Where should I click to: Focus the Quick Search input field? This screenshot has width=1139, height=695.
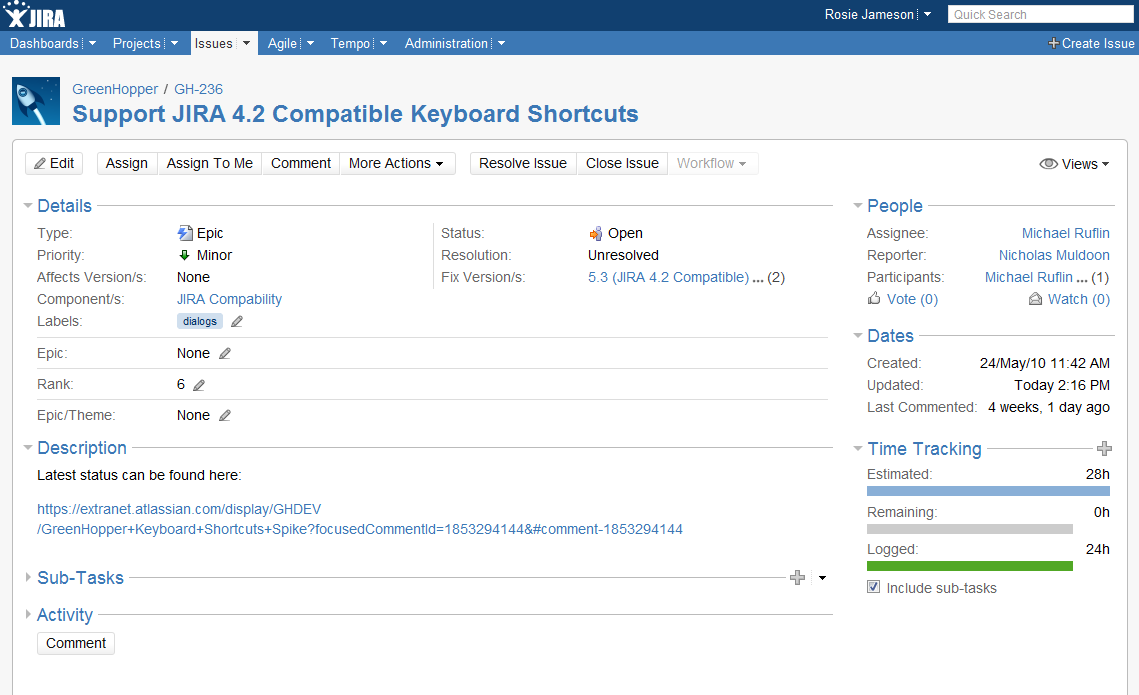pyautogui.click(x=1040, y=15)
